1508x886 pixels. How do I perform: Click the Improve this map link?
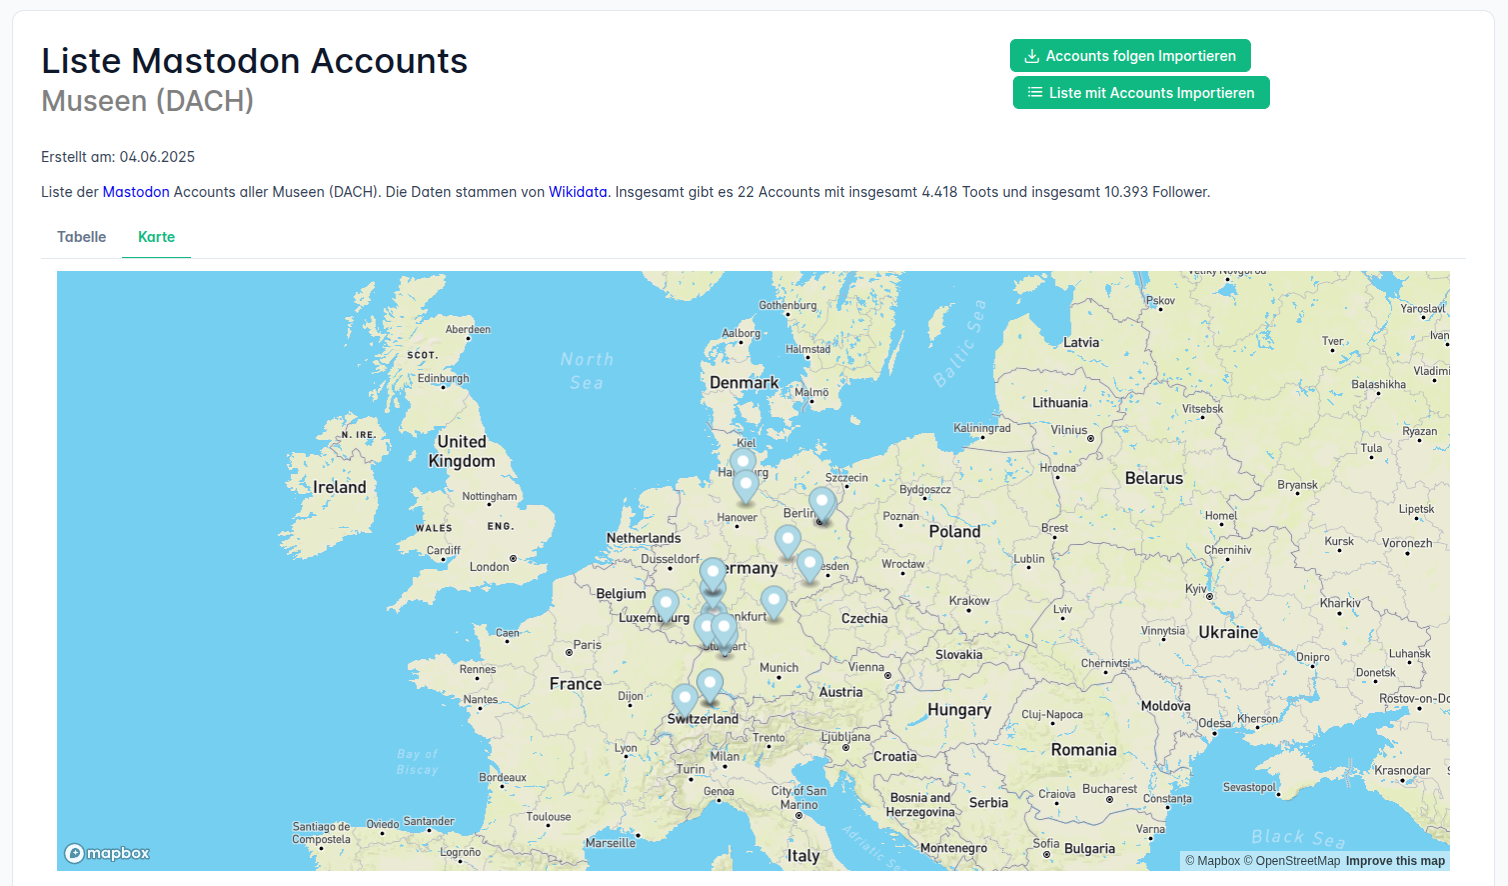(x=1395, y=861)
